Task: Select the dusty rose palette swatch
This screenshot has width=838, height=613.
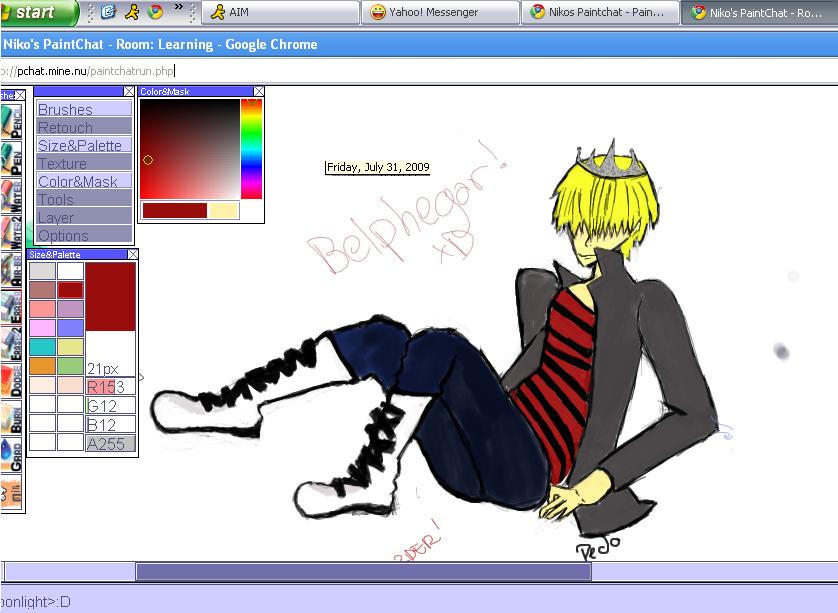Action: (x=42, y=290)
